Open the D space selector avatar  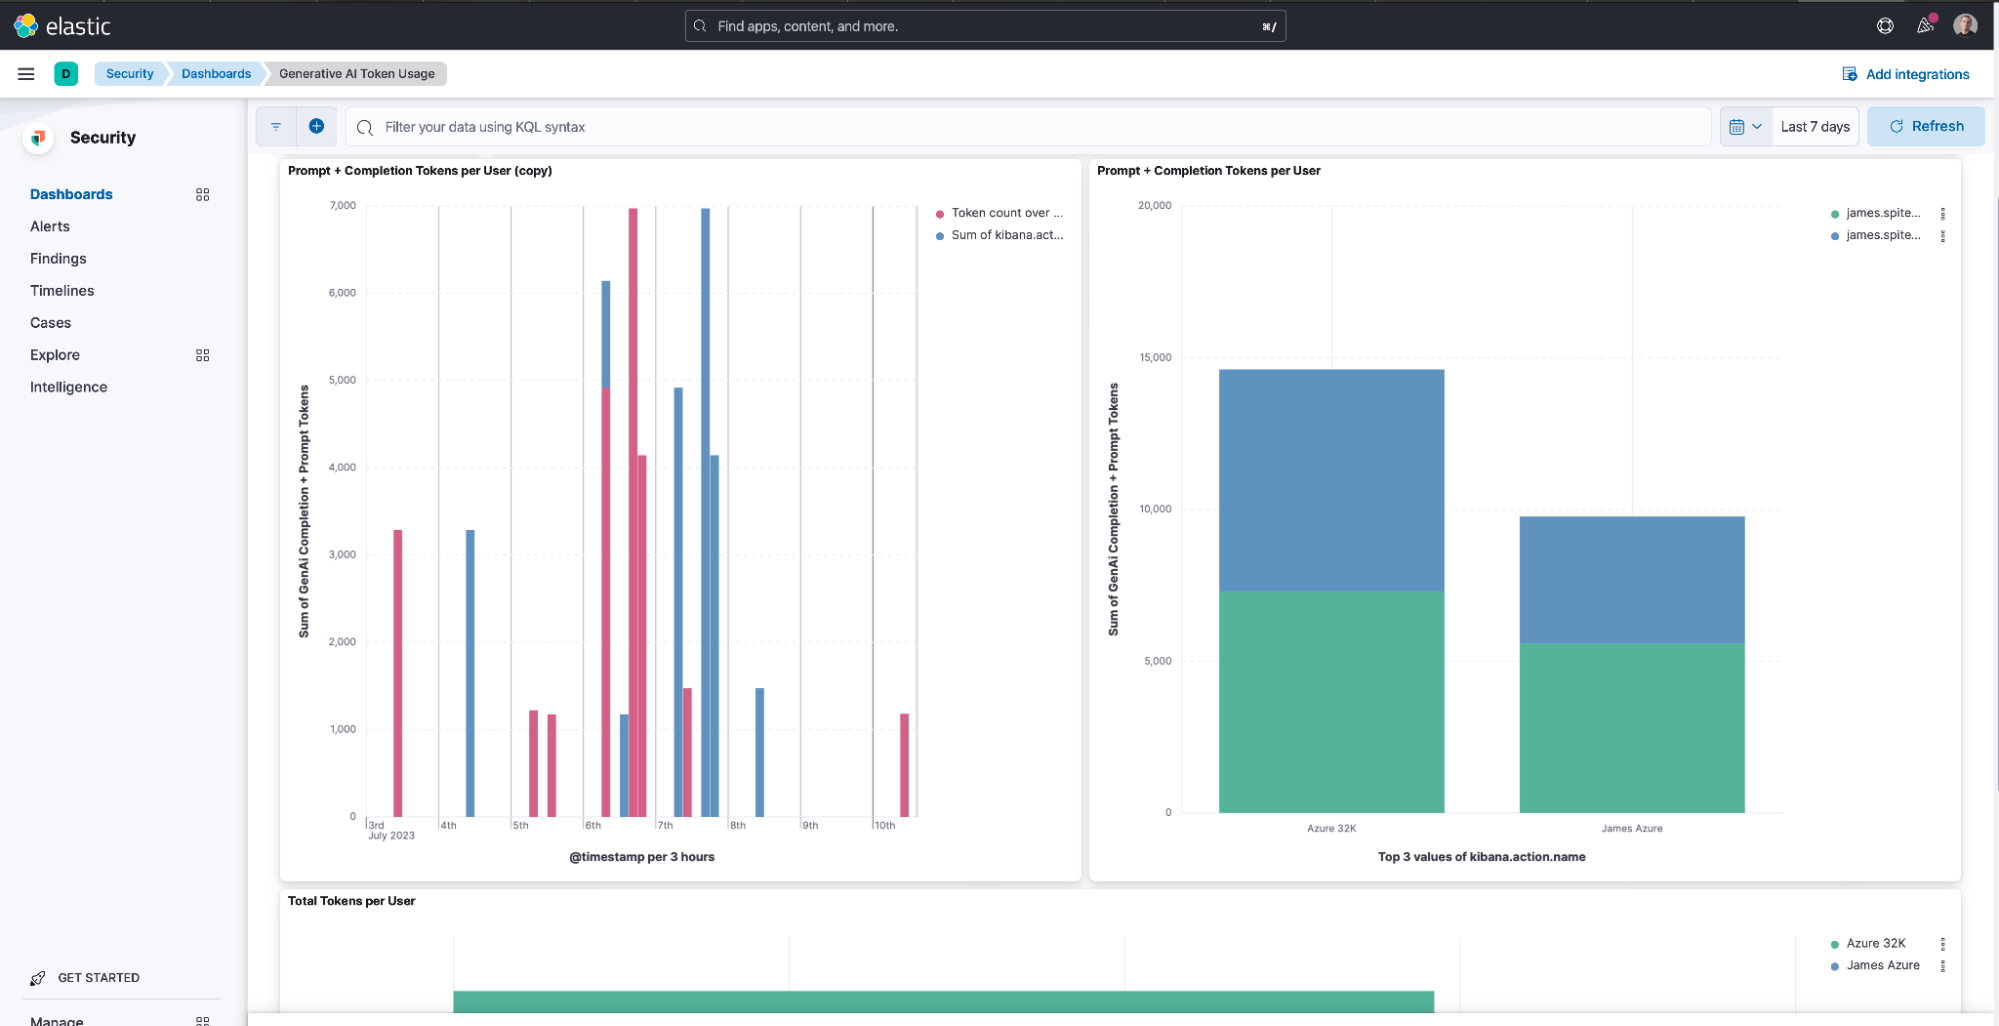pos(66,74)
